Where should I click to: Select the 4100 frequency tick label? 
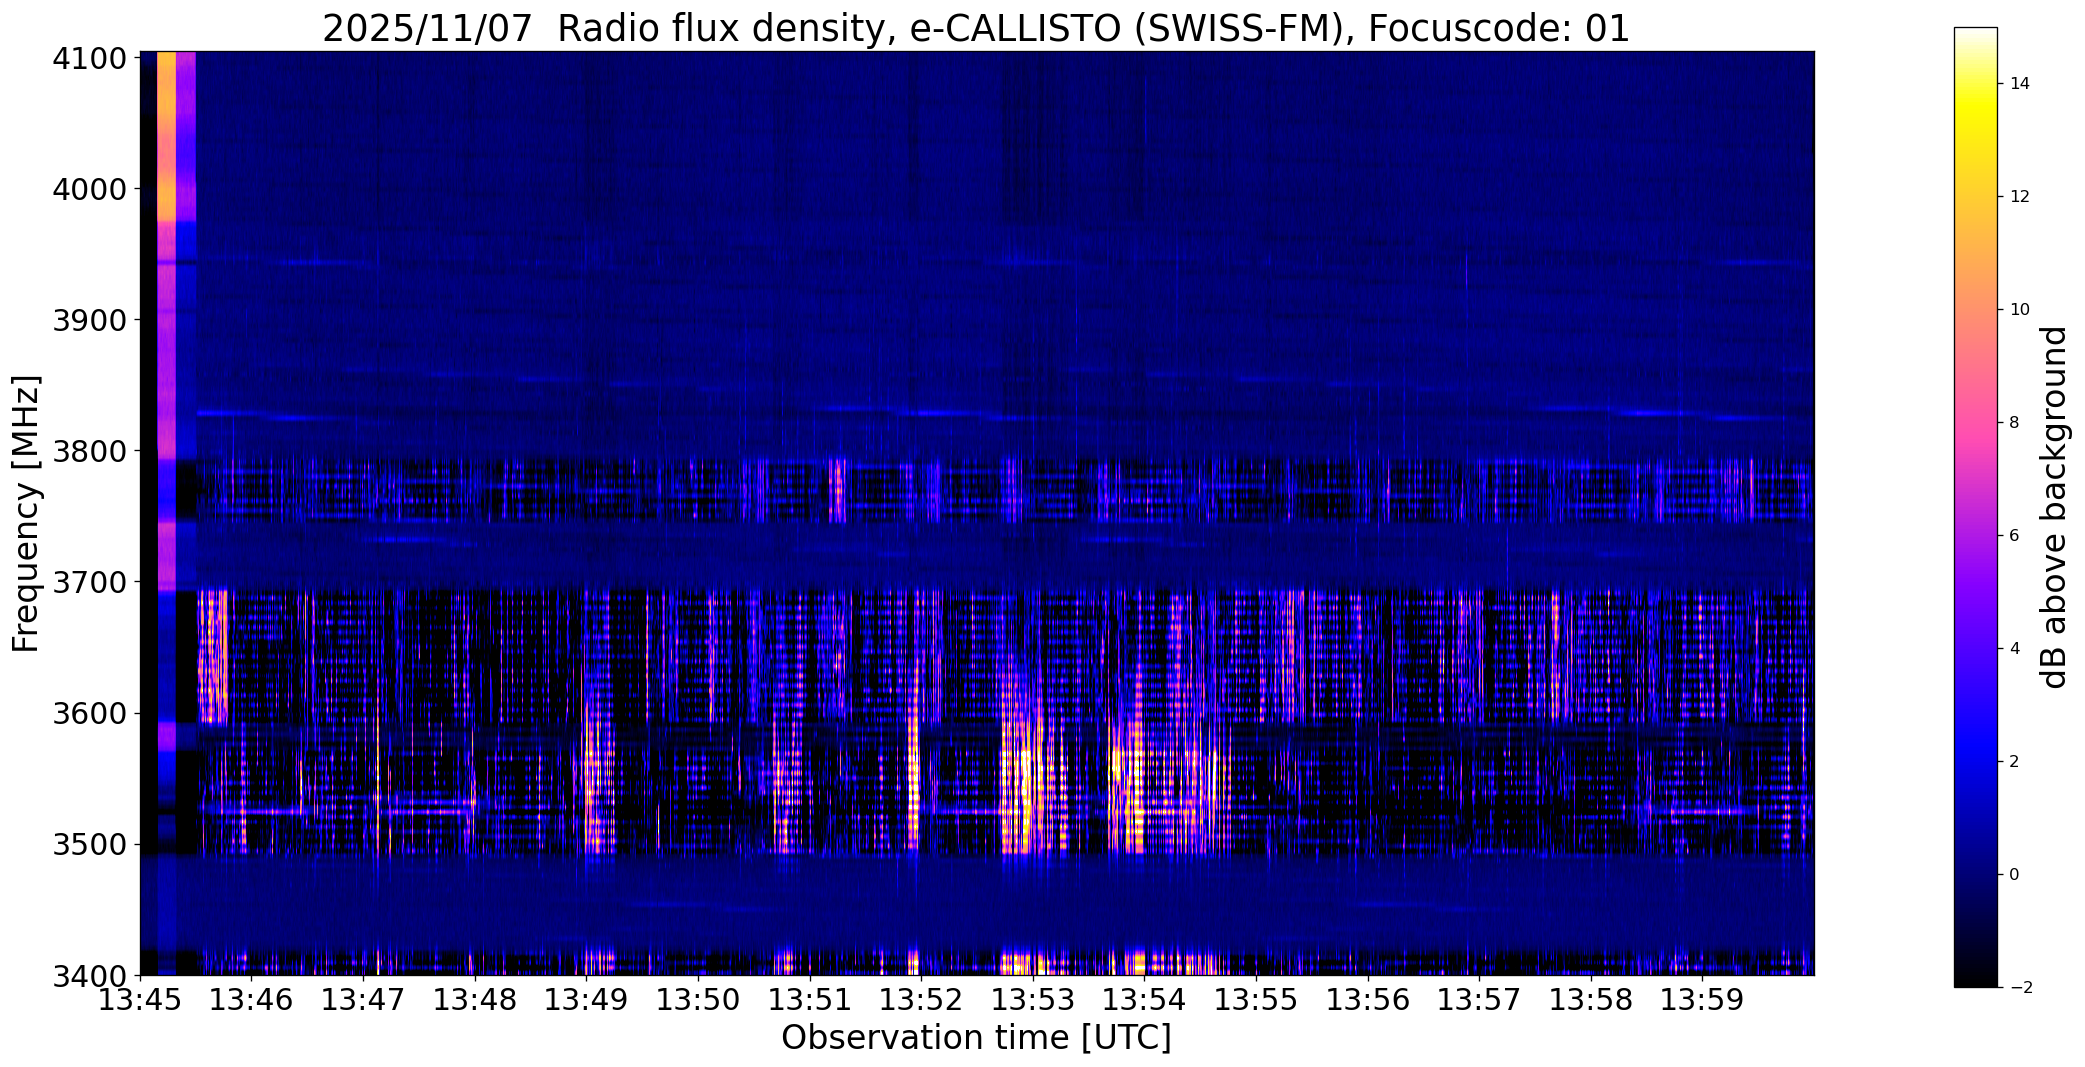pos(90,59)
